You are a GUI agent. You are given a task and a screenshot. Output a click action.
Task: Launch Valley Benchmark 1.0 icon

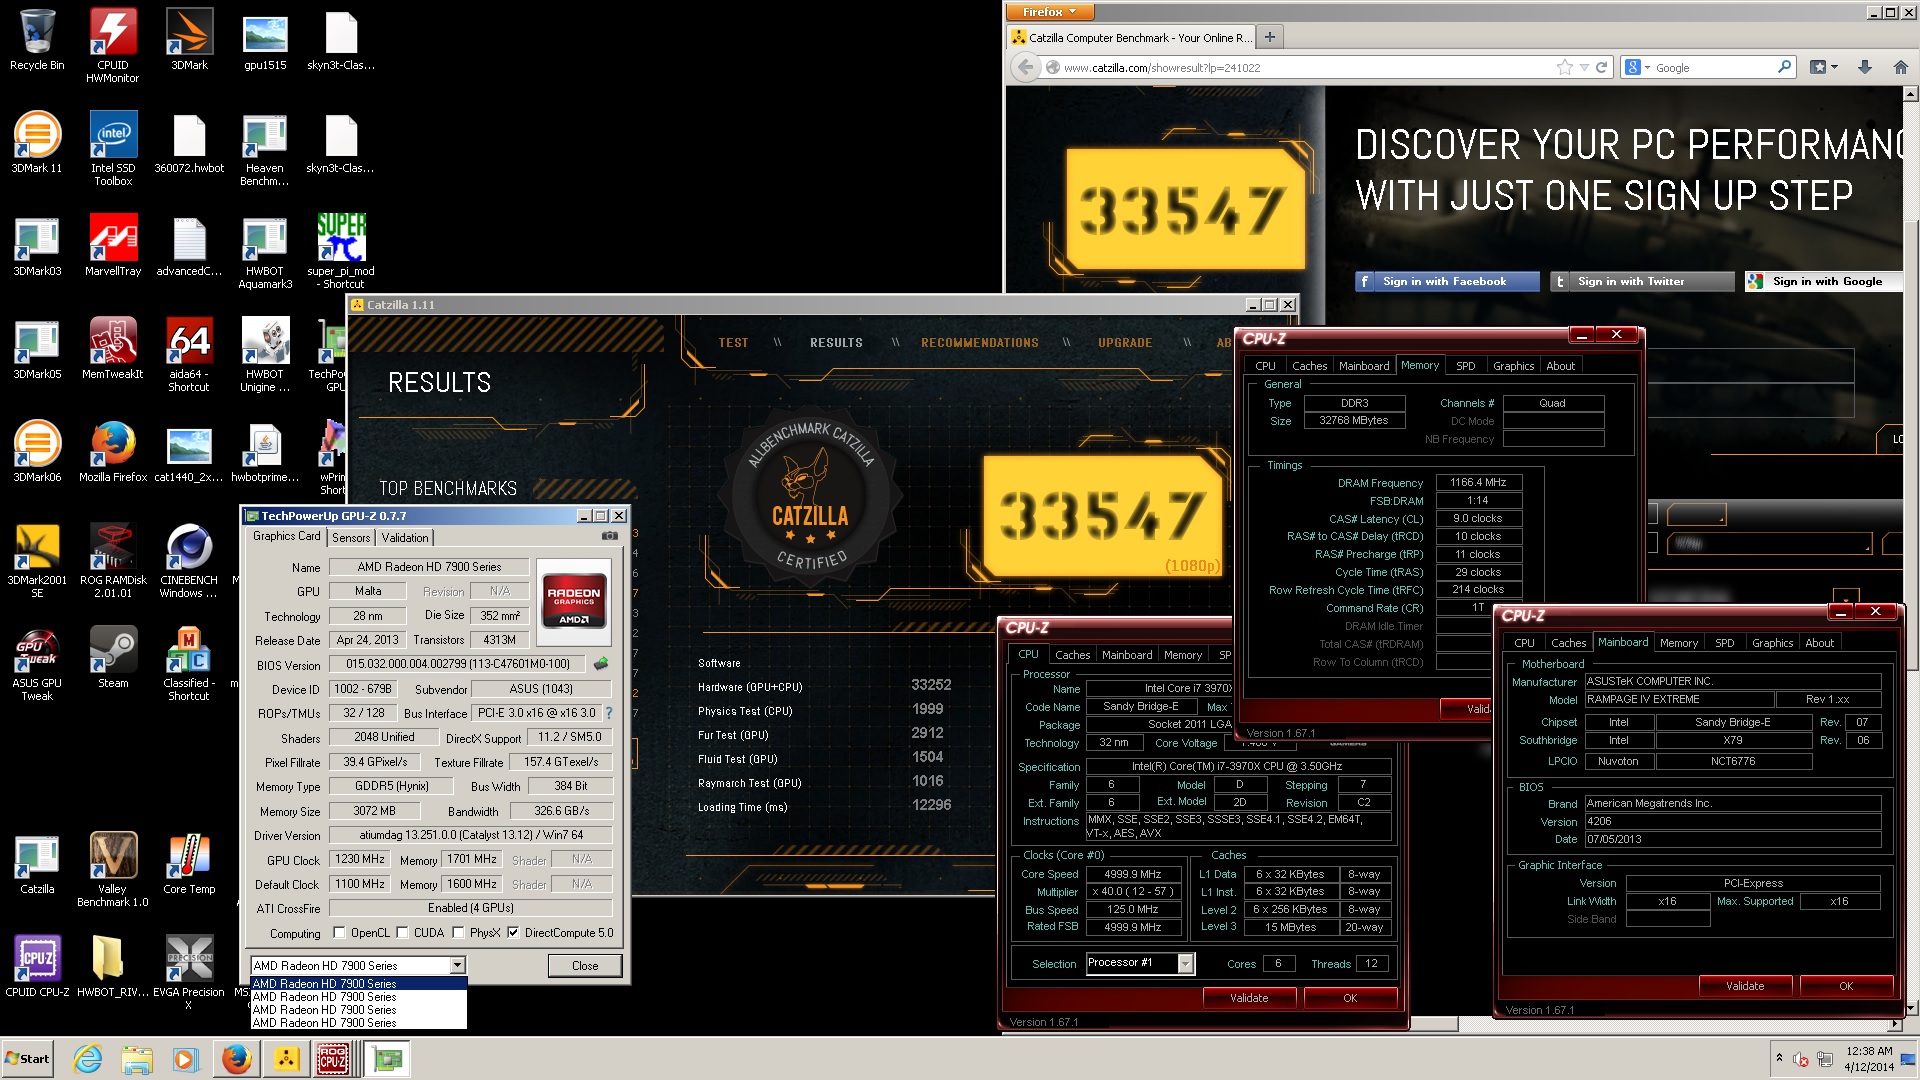coord(113,868)
